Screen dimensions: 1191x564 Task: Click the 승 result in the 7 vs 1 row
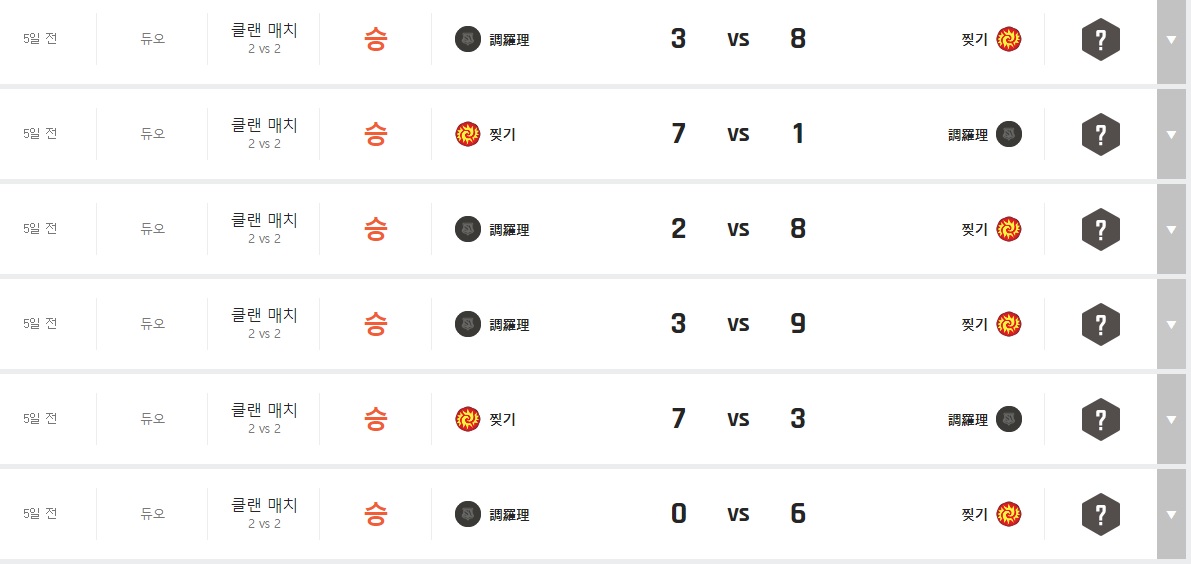tap(375, 134)
